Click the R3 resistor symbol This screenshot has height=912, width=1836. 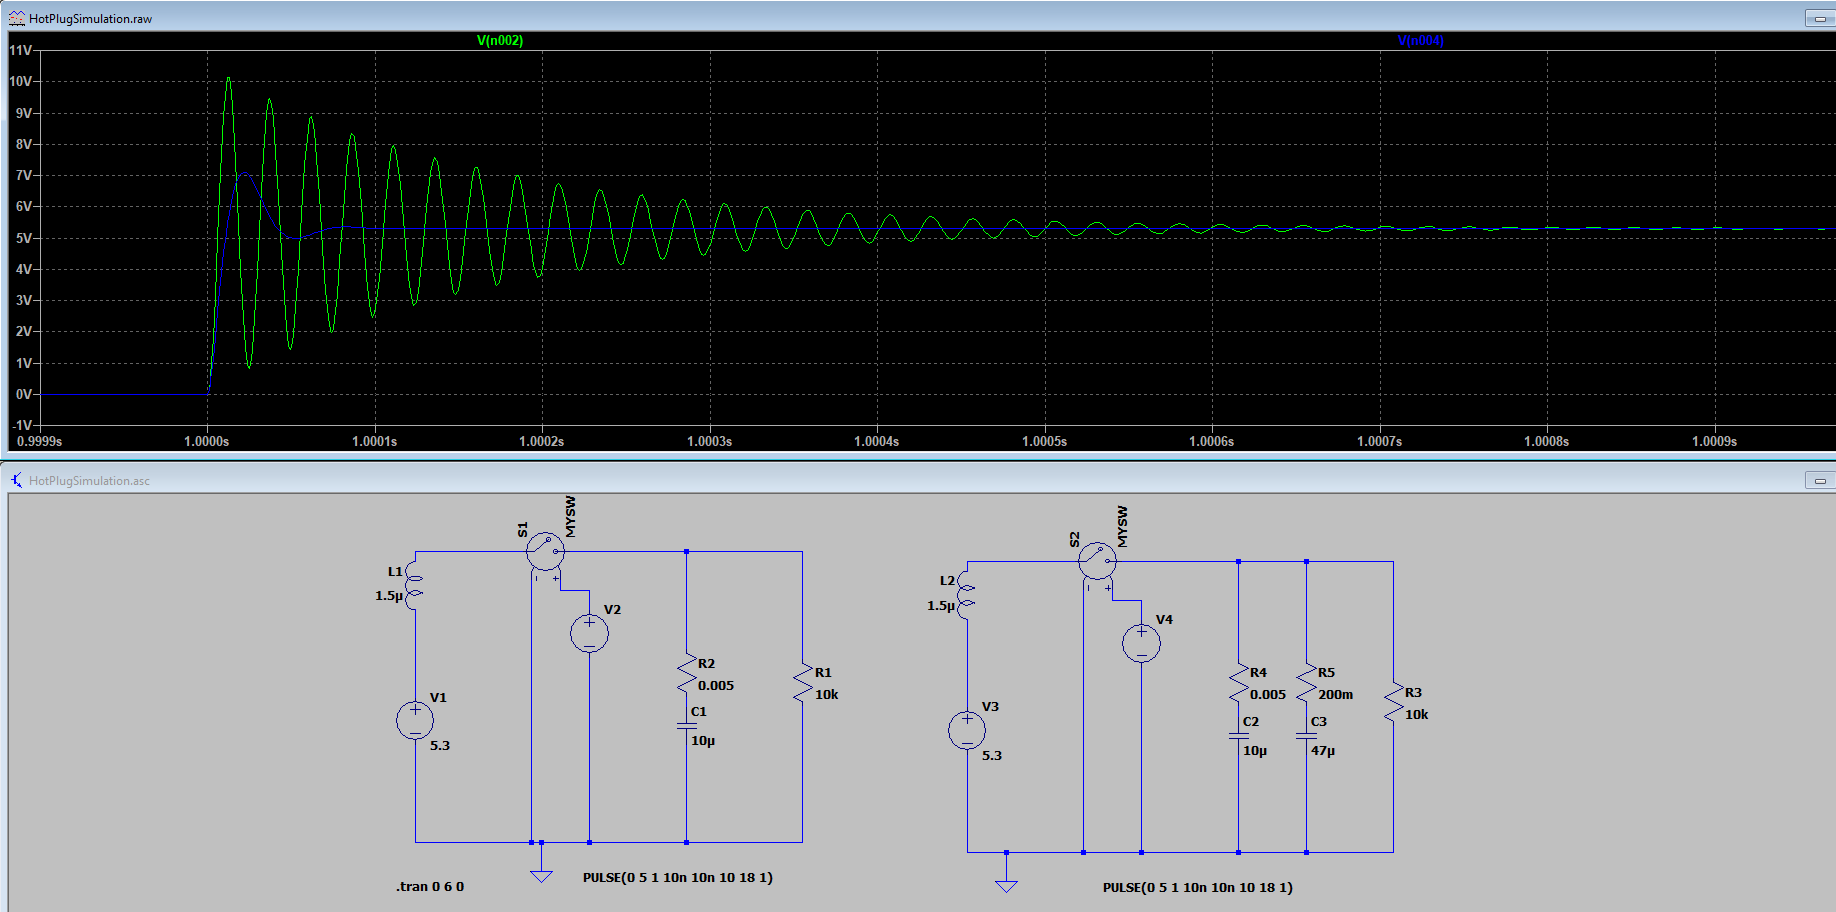point(1393,702)
